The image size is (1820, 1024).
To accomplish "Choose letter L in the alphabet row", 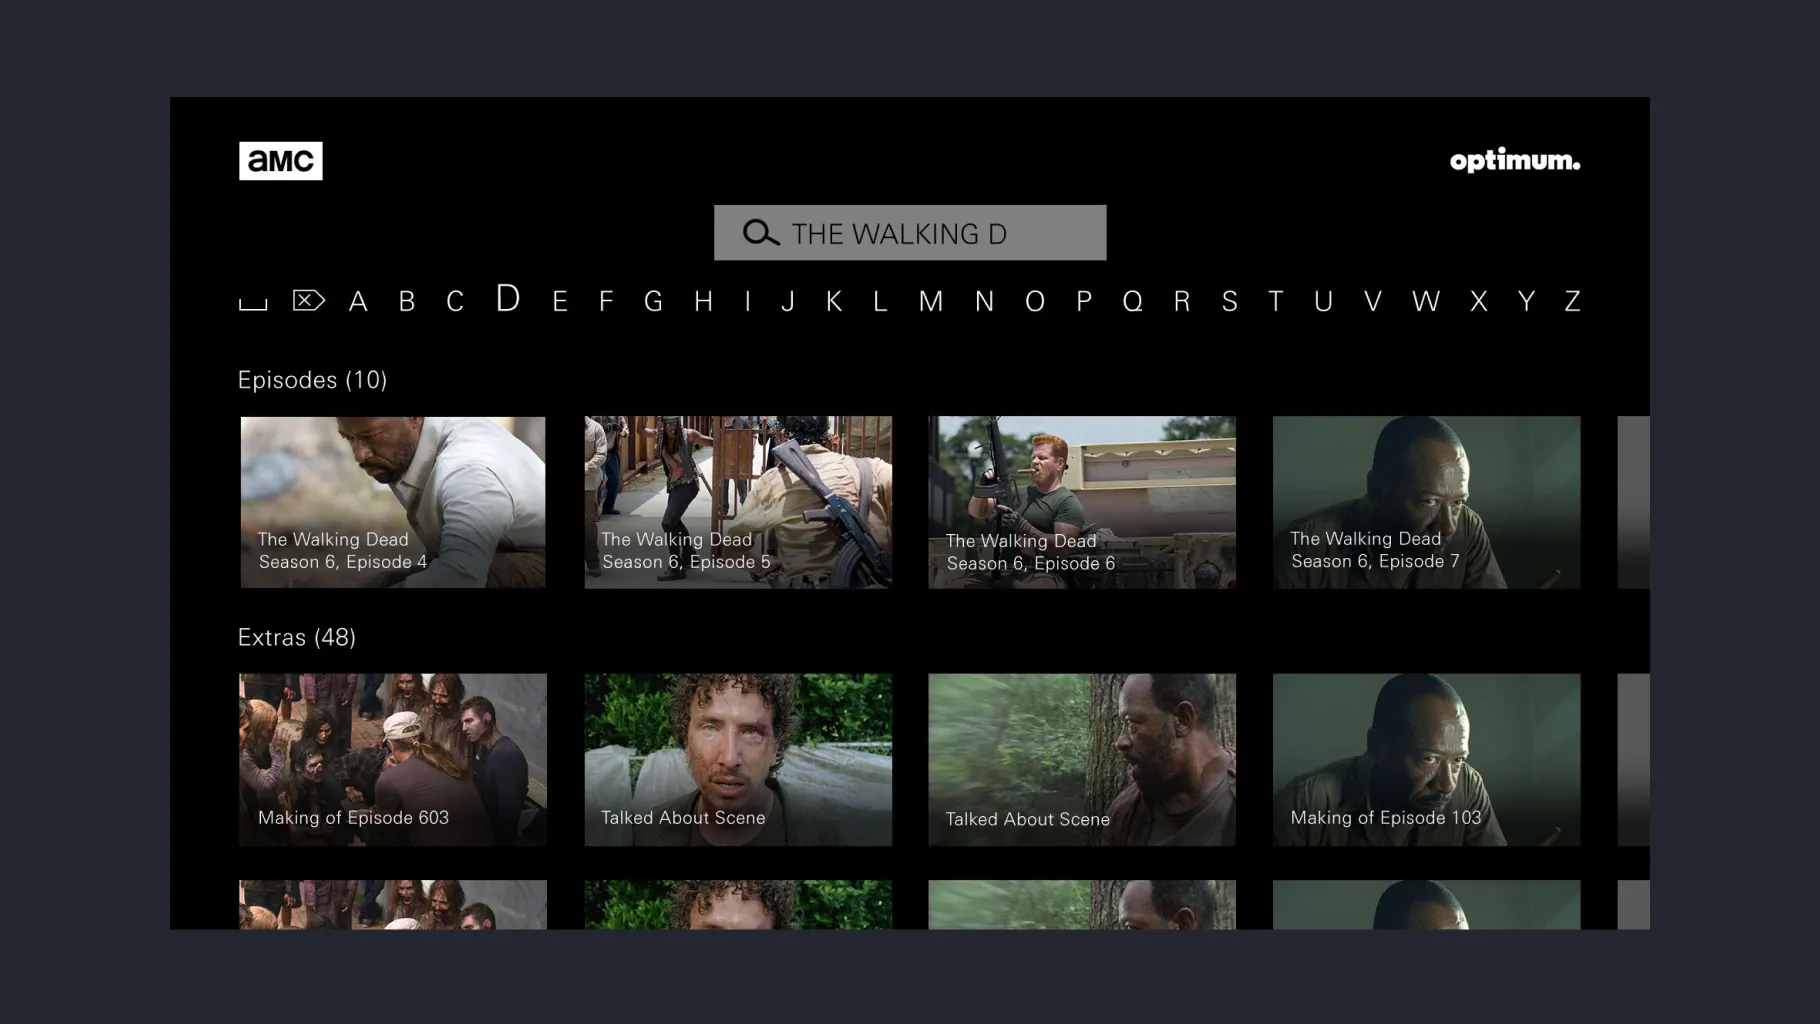I will (880, 301).
